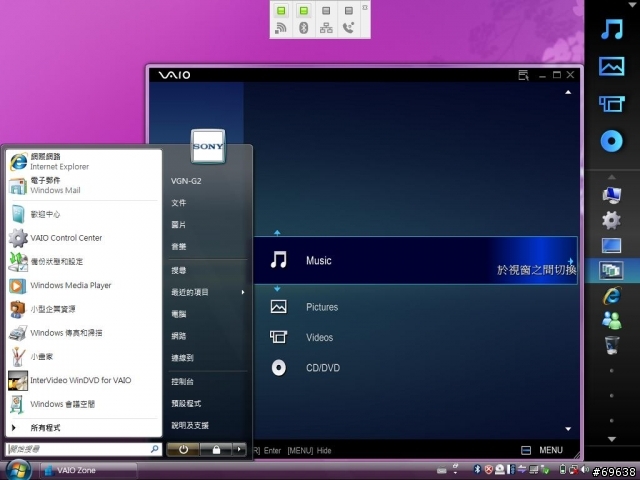
Task: Open 搜尋 Search link
Action: coord(178,270)
